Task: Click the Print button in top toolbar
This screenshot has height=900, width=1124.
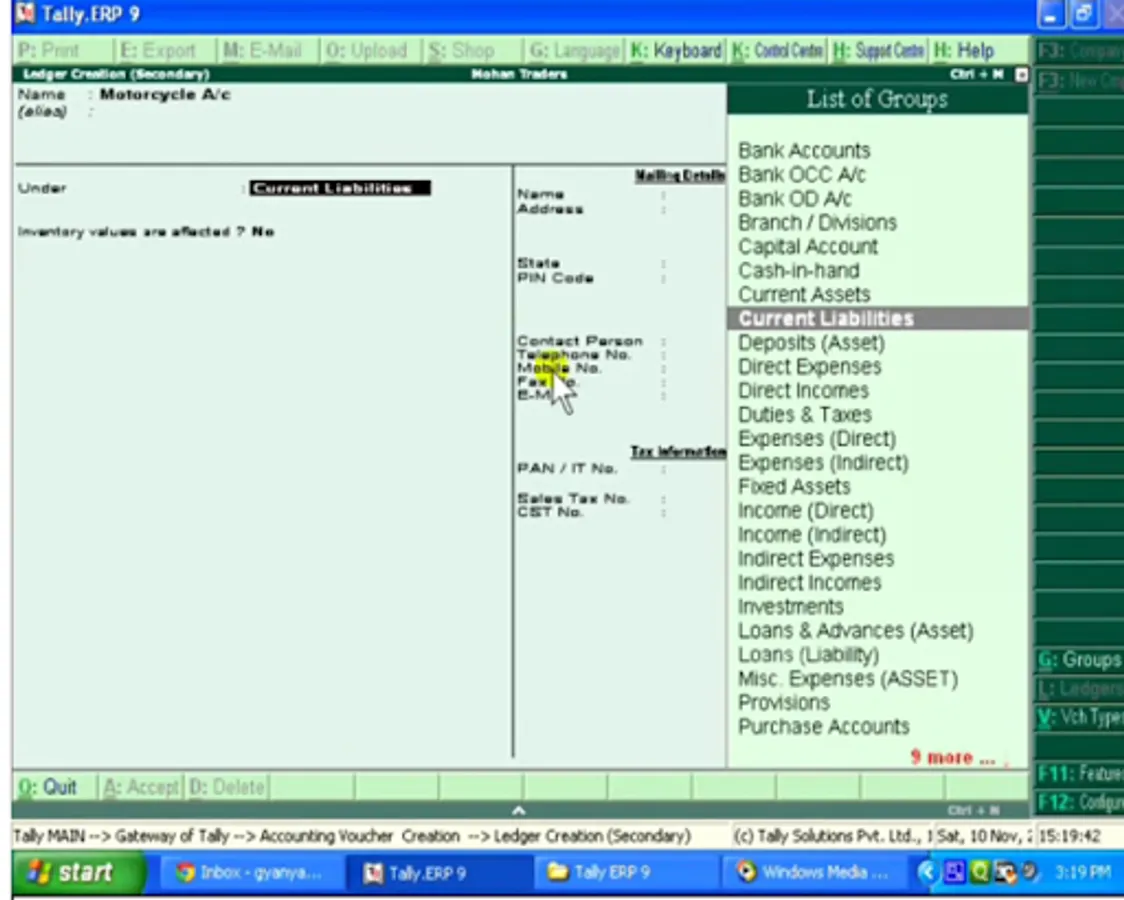Action: coord(49,50)
